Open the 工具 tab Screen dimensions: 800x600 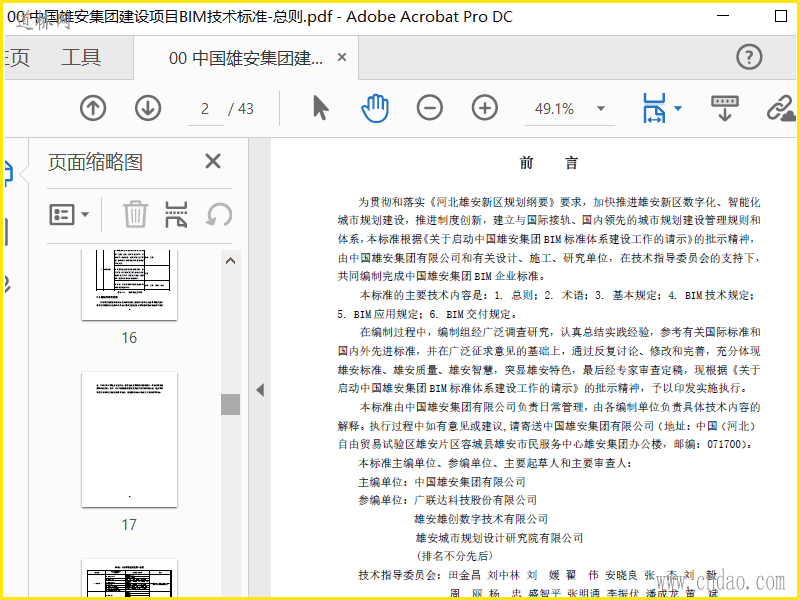[x=81, y=57]
